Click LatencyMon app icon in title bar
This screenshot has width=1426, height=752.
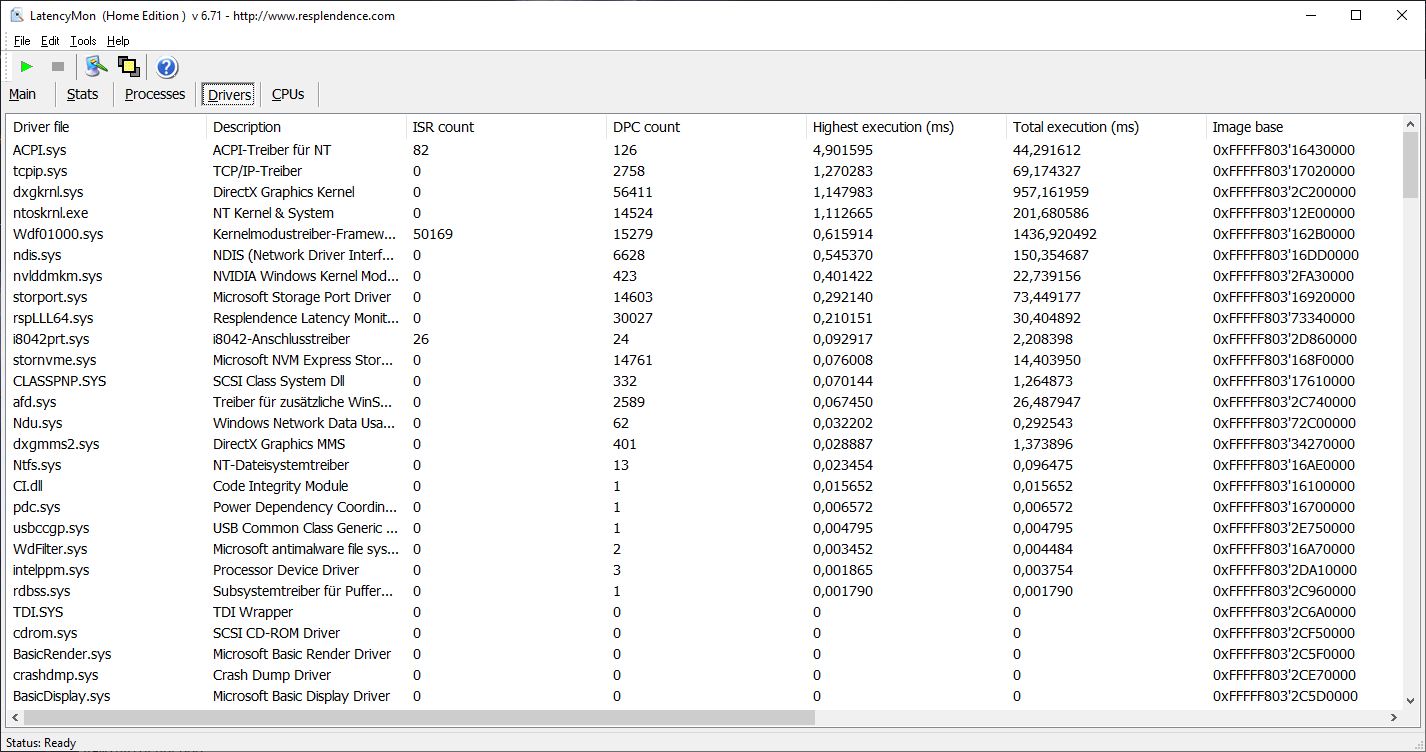point(16,15)
